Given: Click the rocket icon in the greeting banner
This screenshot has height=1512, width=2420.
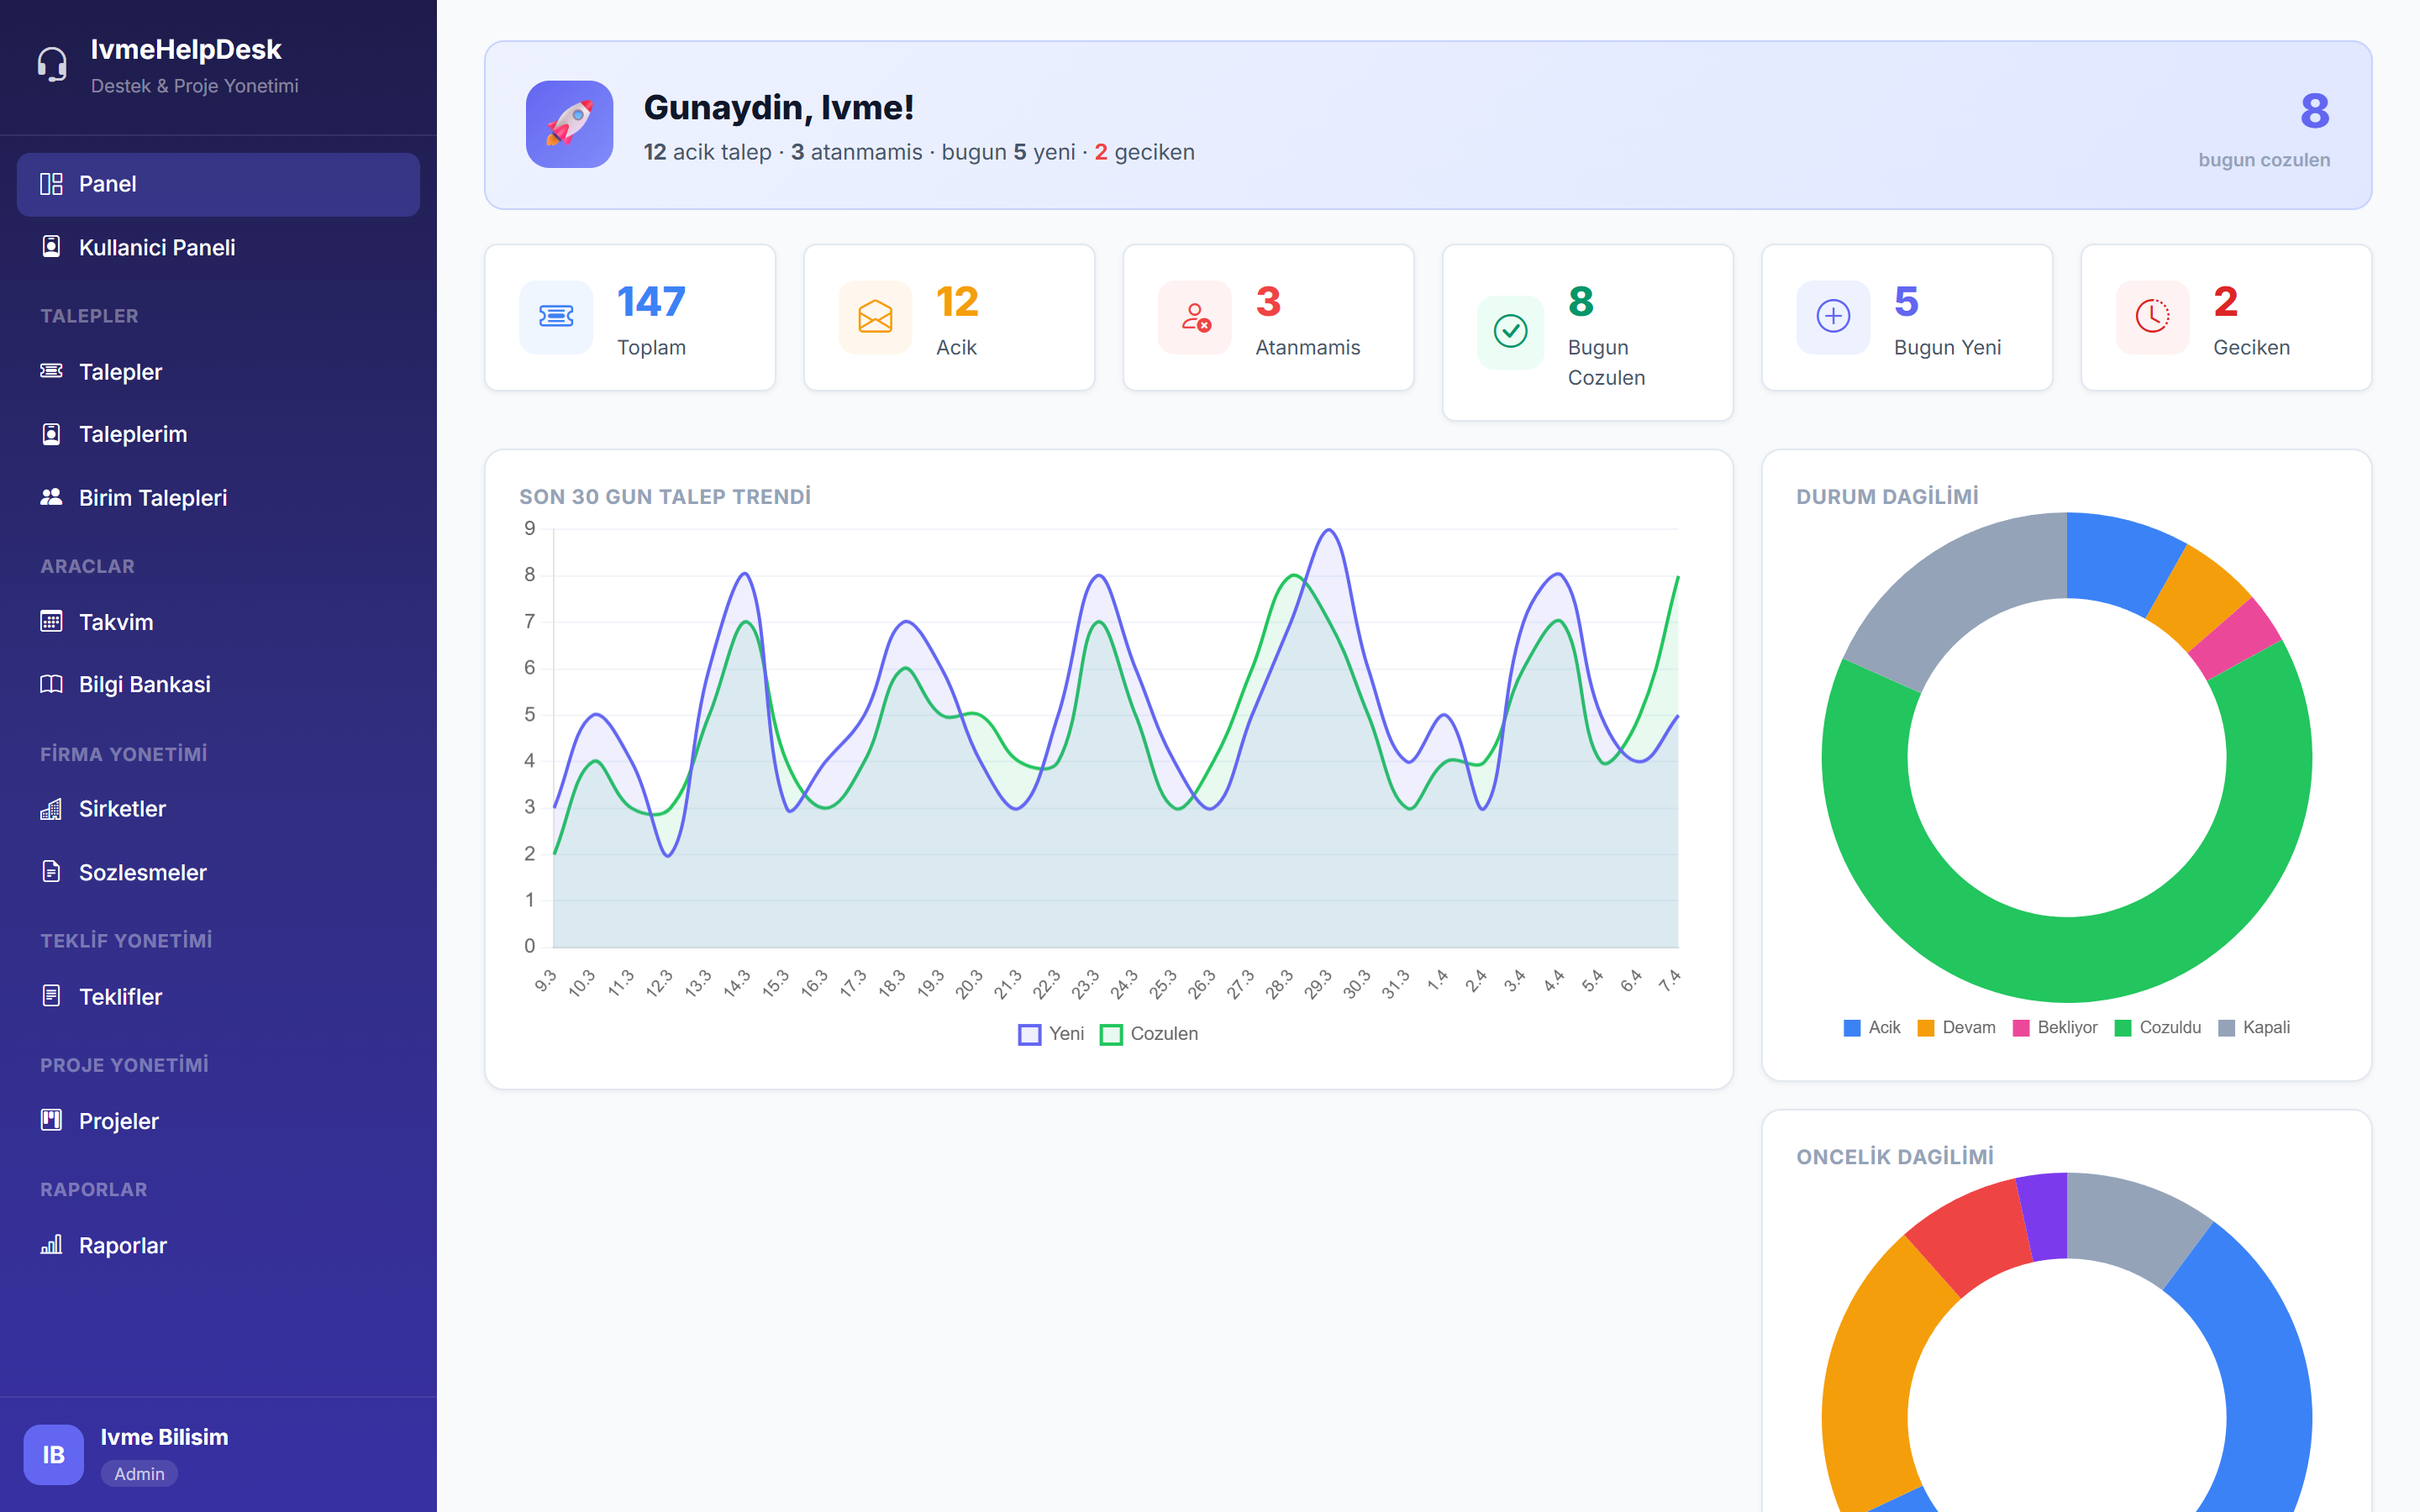Looking at the screenshot, I should pyautogui.click(x=570, y=124).
